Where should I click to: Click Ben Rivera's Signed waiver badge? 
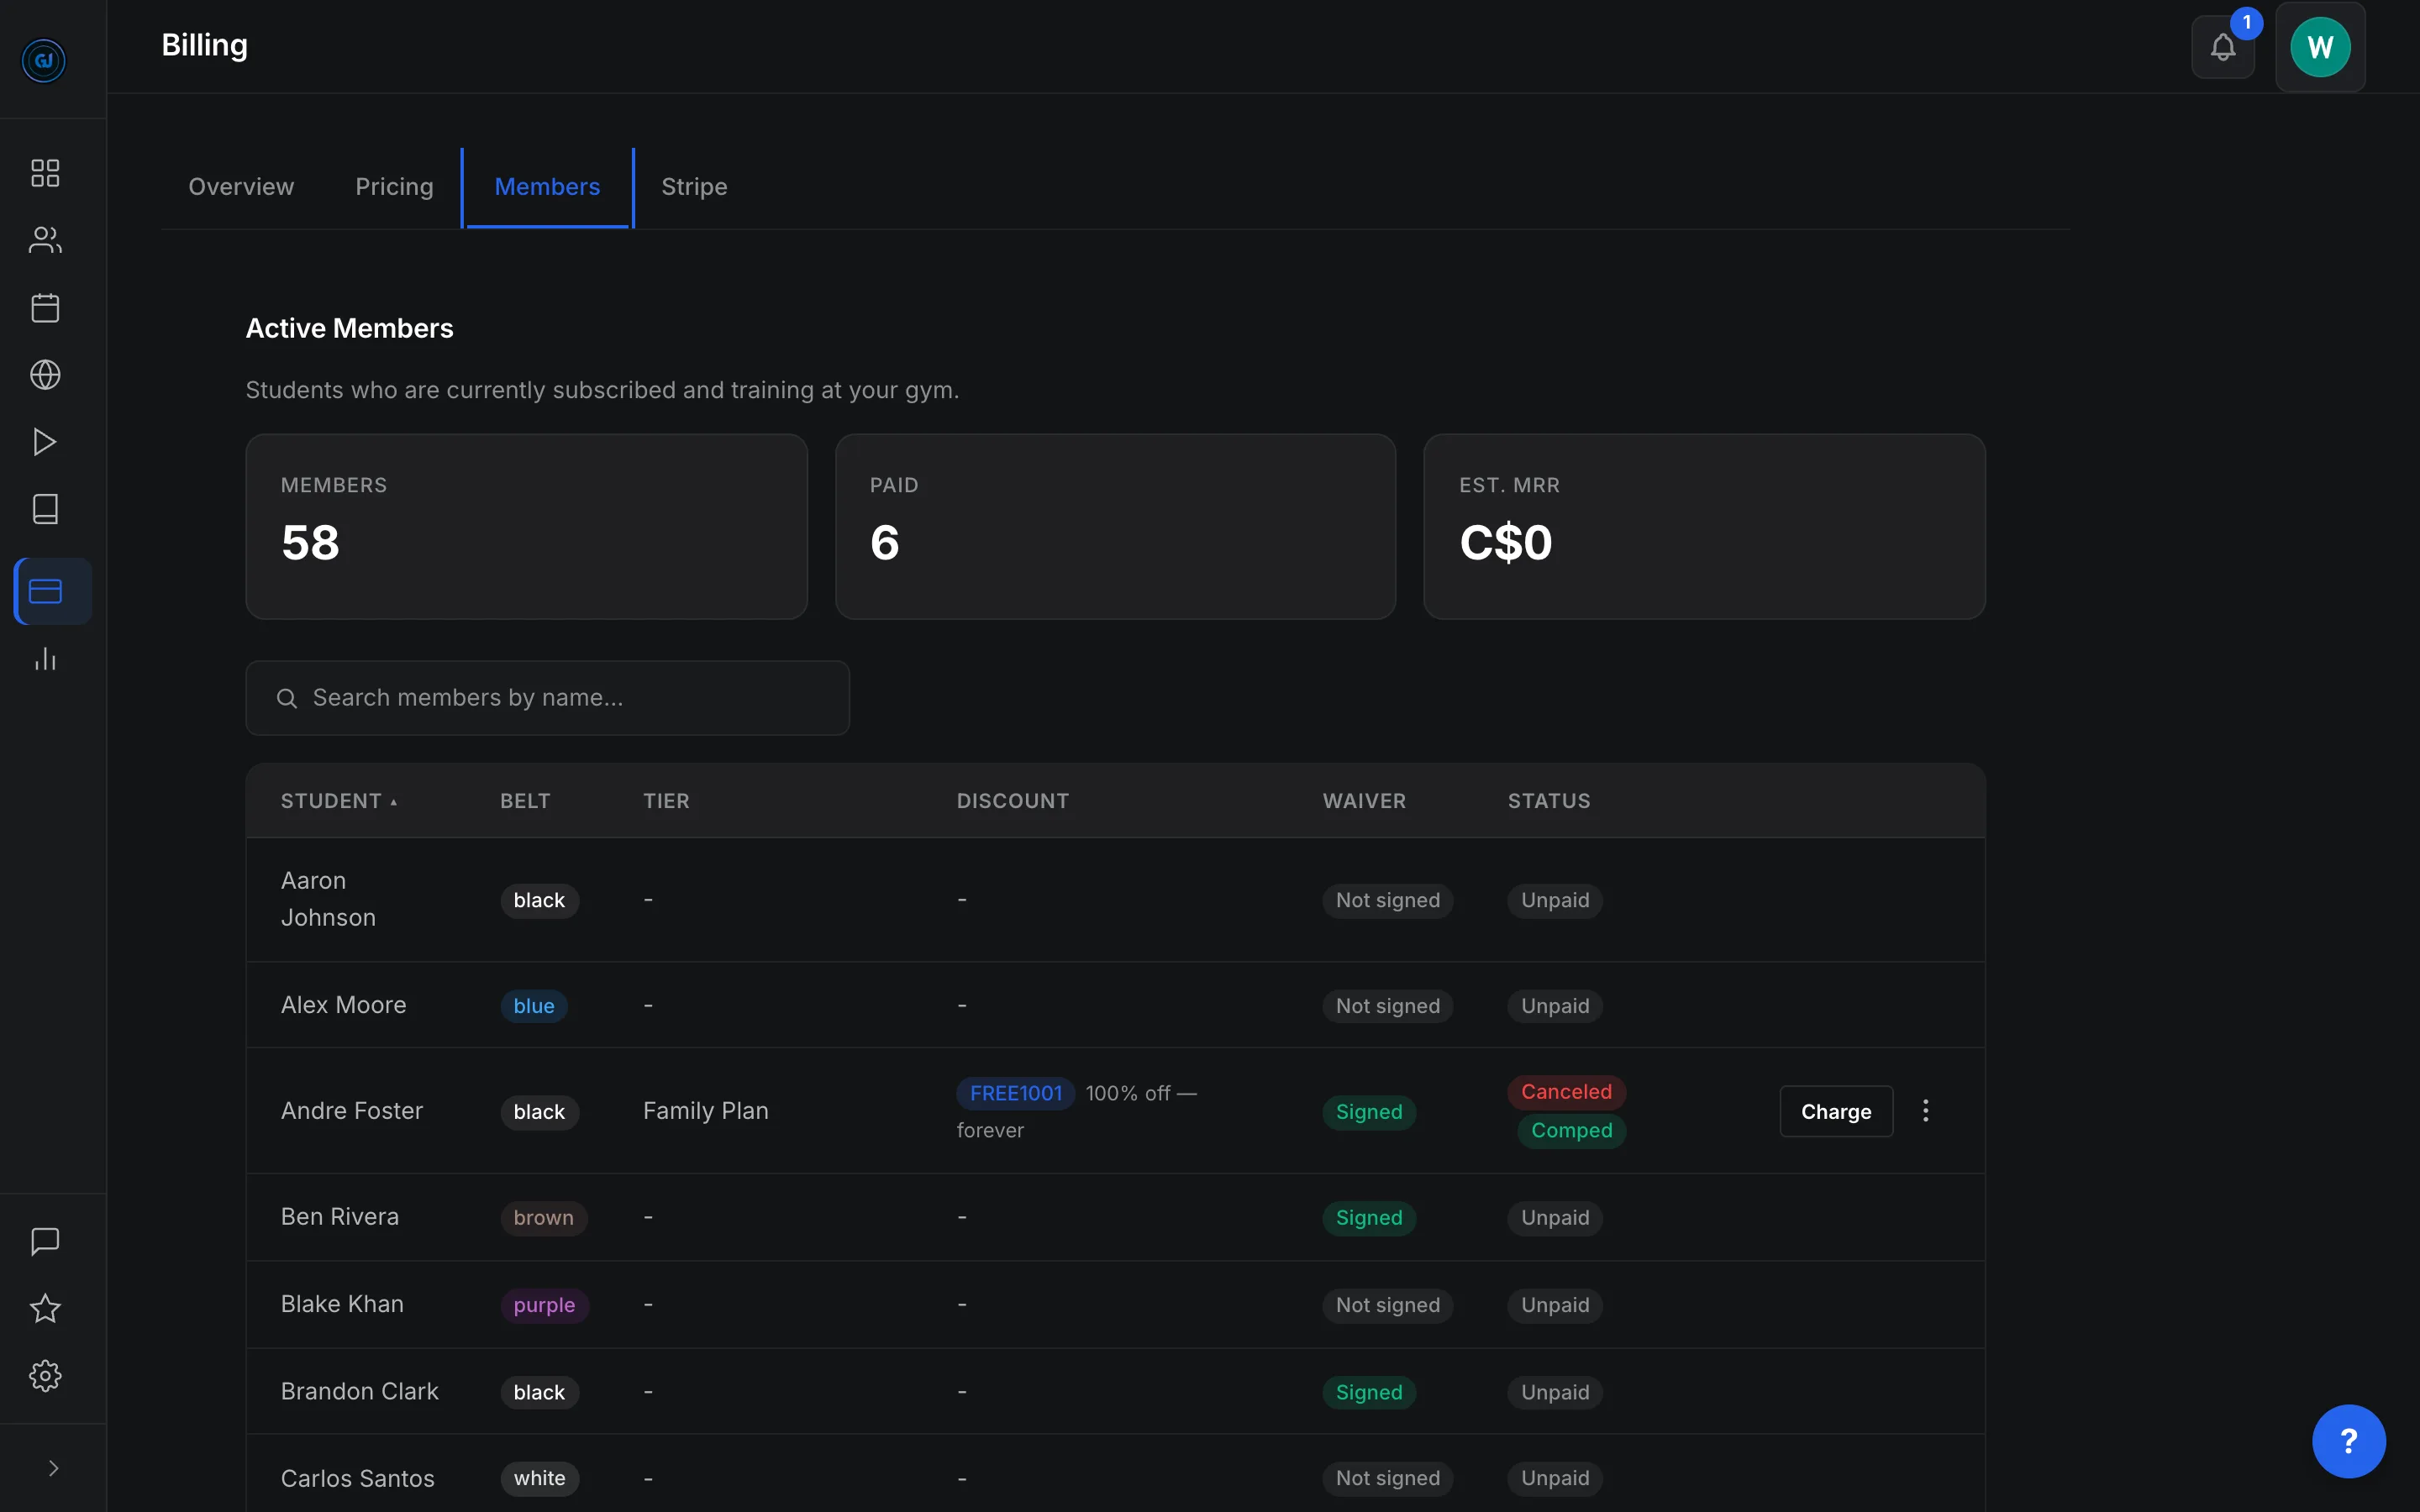[1369, 1218]
